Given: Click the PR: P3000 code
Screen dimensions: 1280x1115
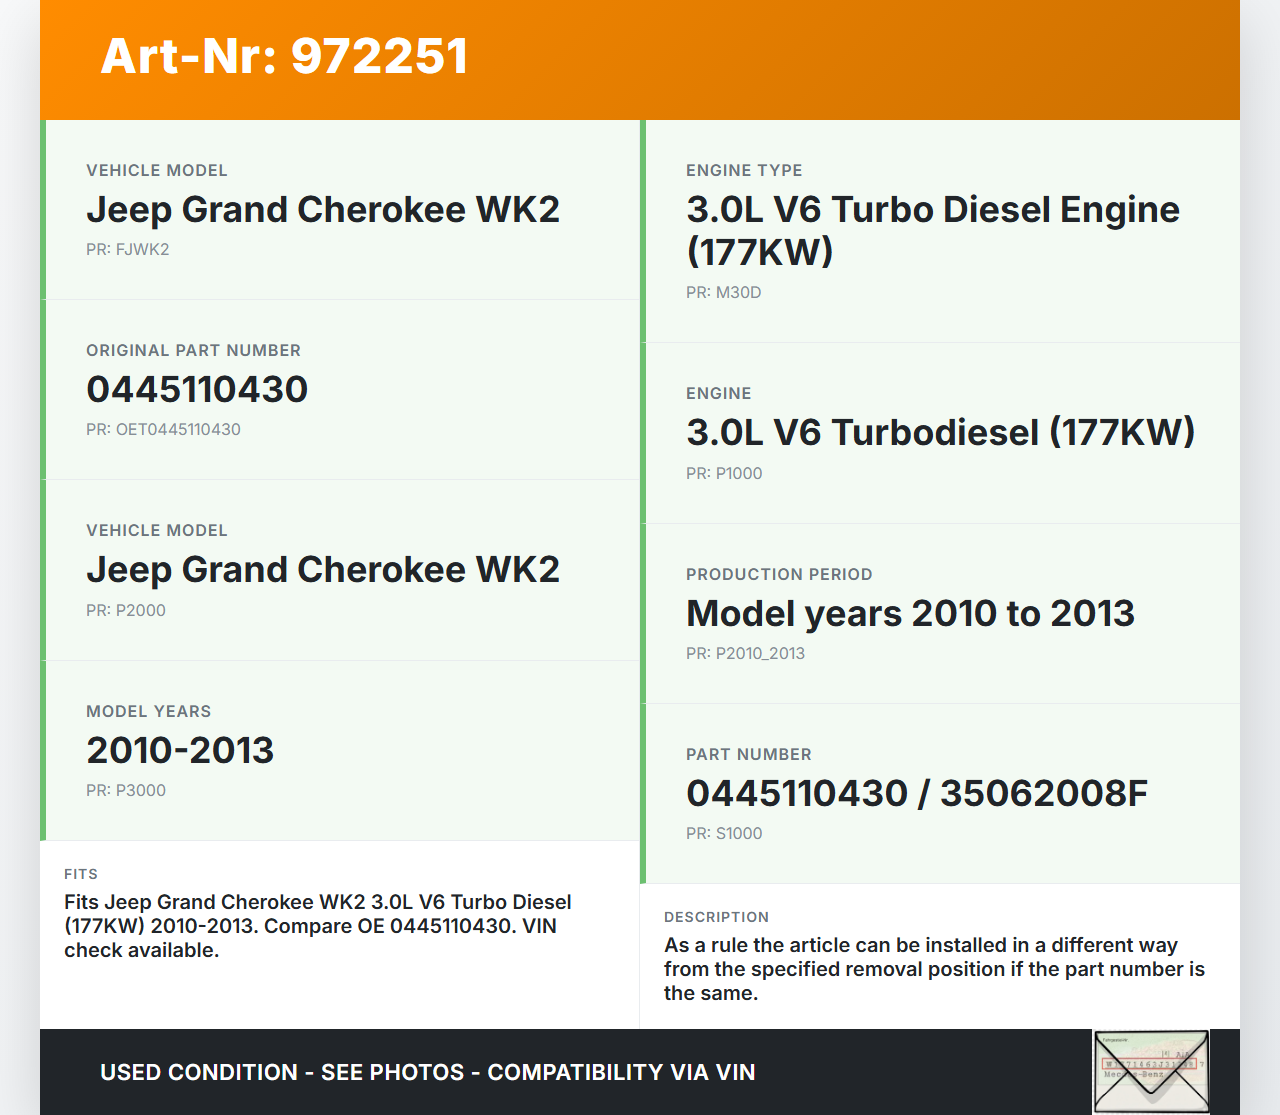Looking at the screenshot, I should point(126,790).
